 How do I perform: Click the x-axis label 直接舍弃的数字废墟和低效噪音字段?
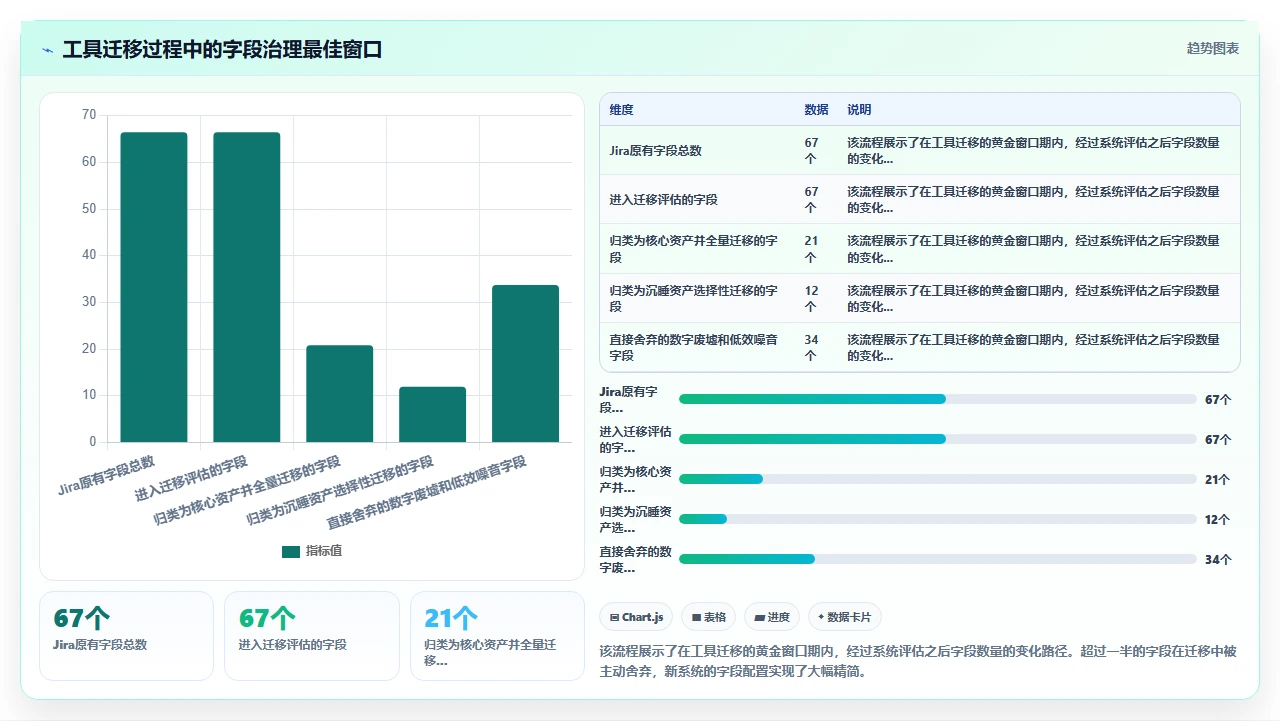click(x=427, y=493)
